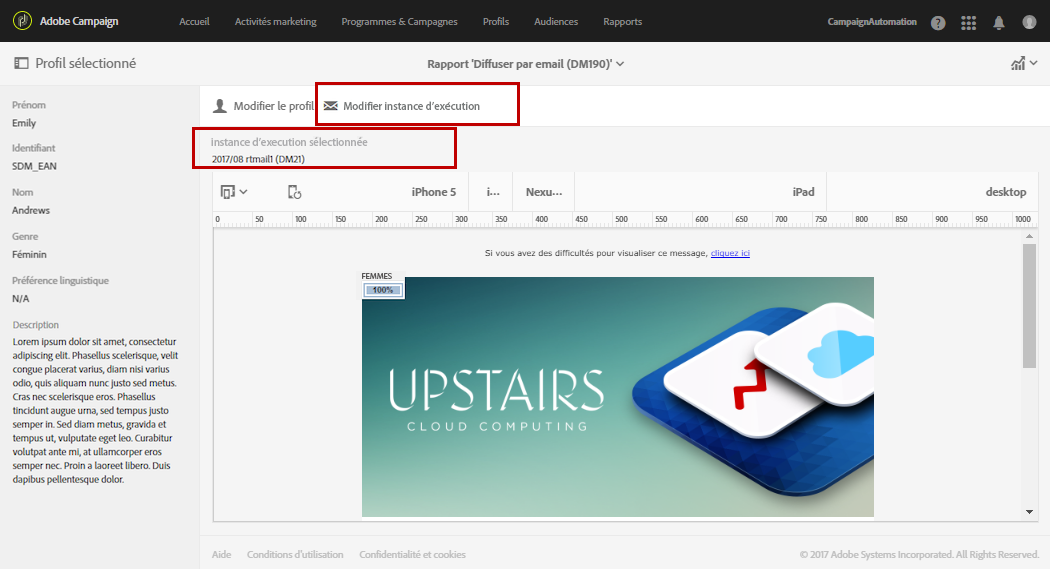Open Profils menu
This screenshot has height=569, width=1050.
(496, 21)
